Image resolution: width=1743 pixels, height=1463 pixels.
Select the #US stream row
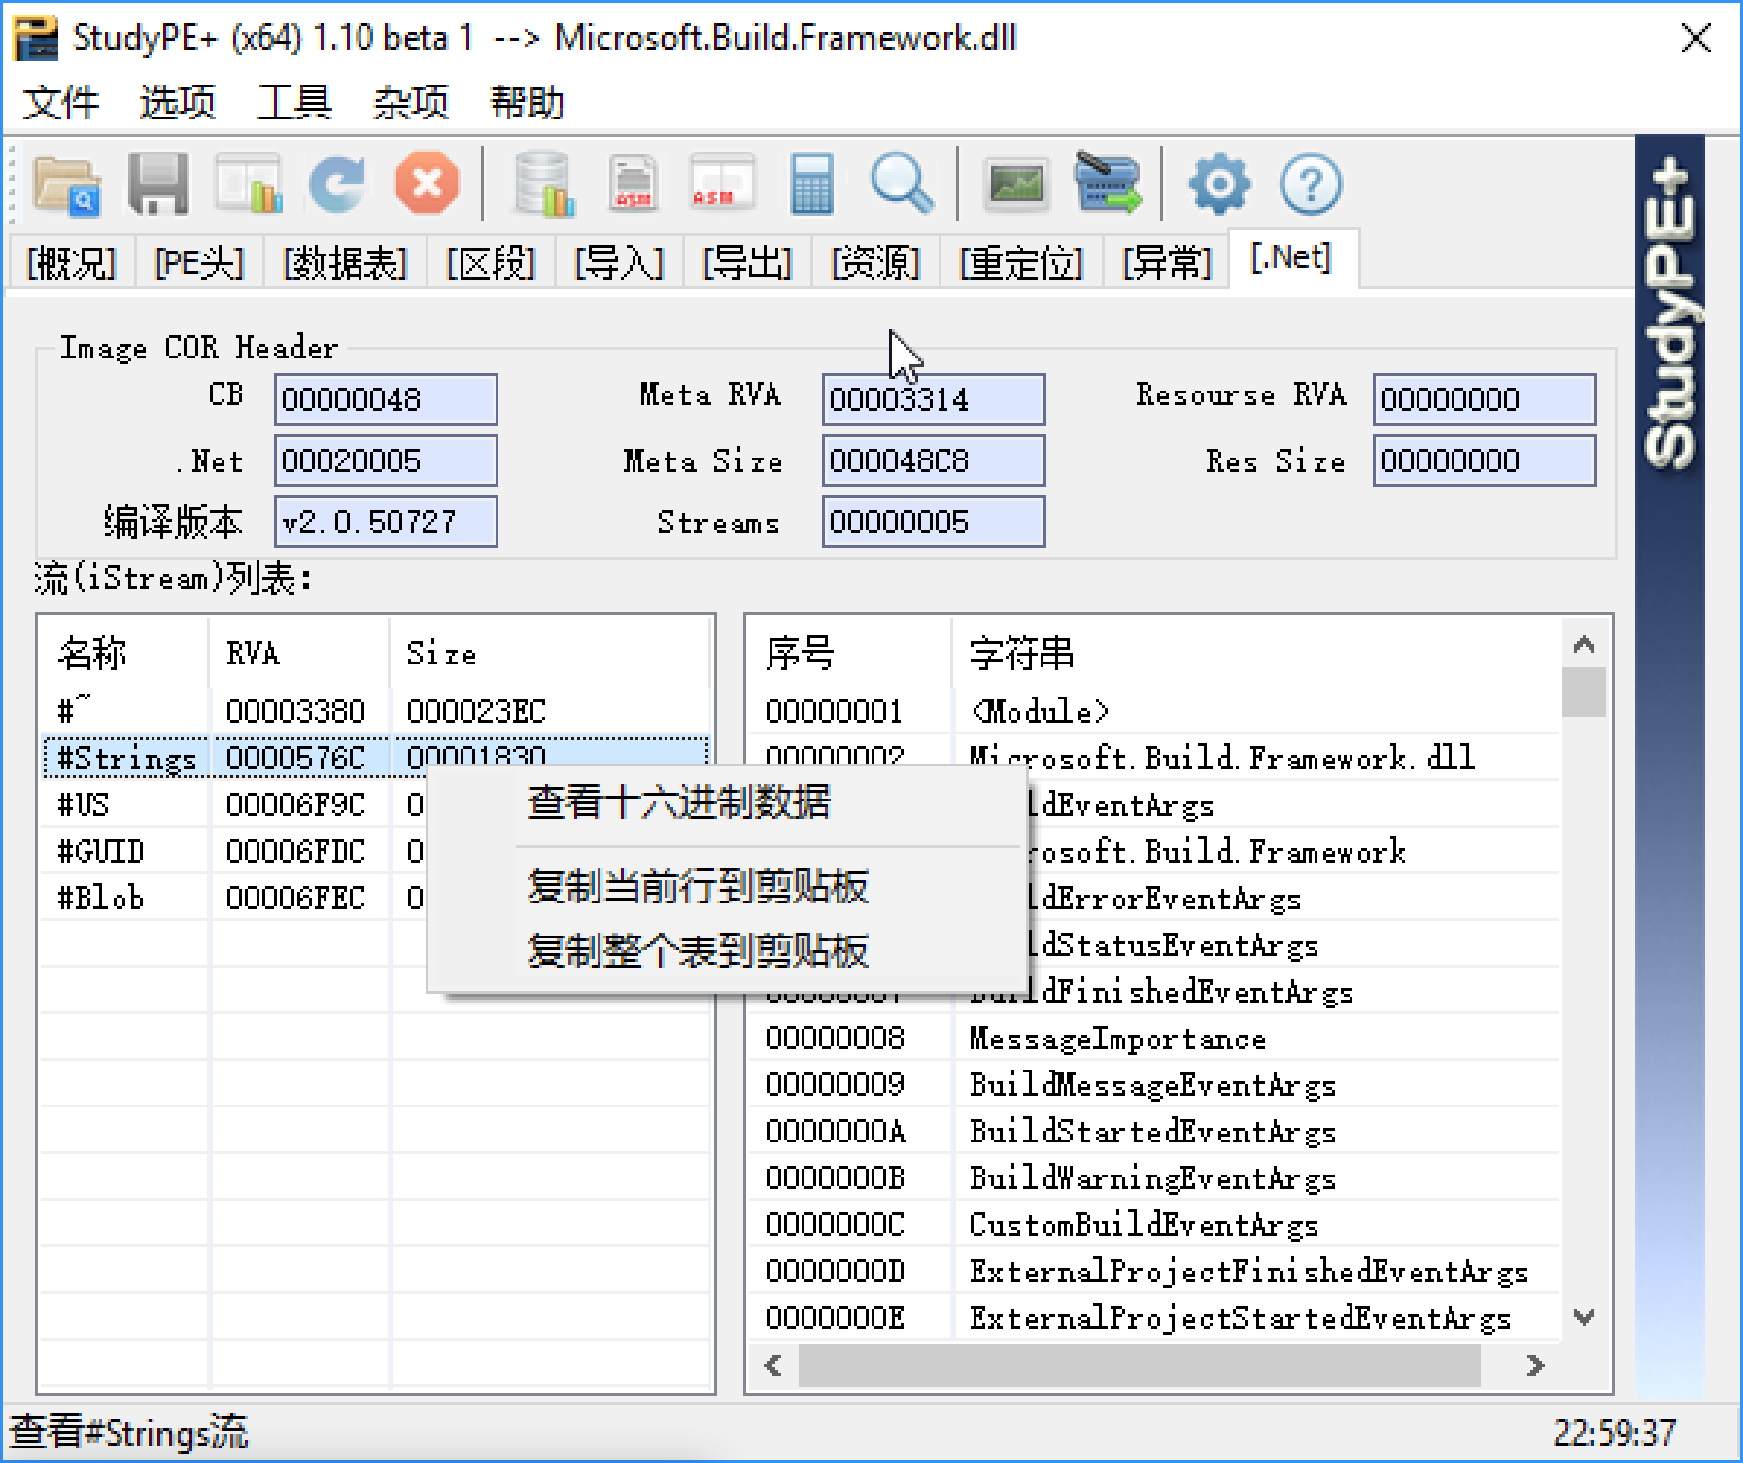(232, 804)
